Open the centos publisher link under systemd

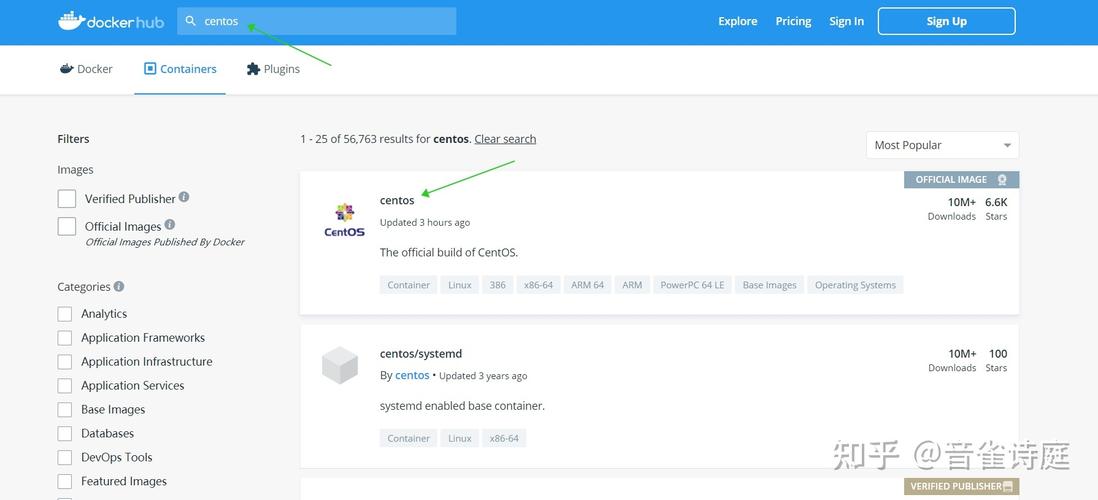click(x=412, y=375)
